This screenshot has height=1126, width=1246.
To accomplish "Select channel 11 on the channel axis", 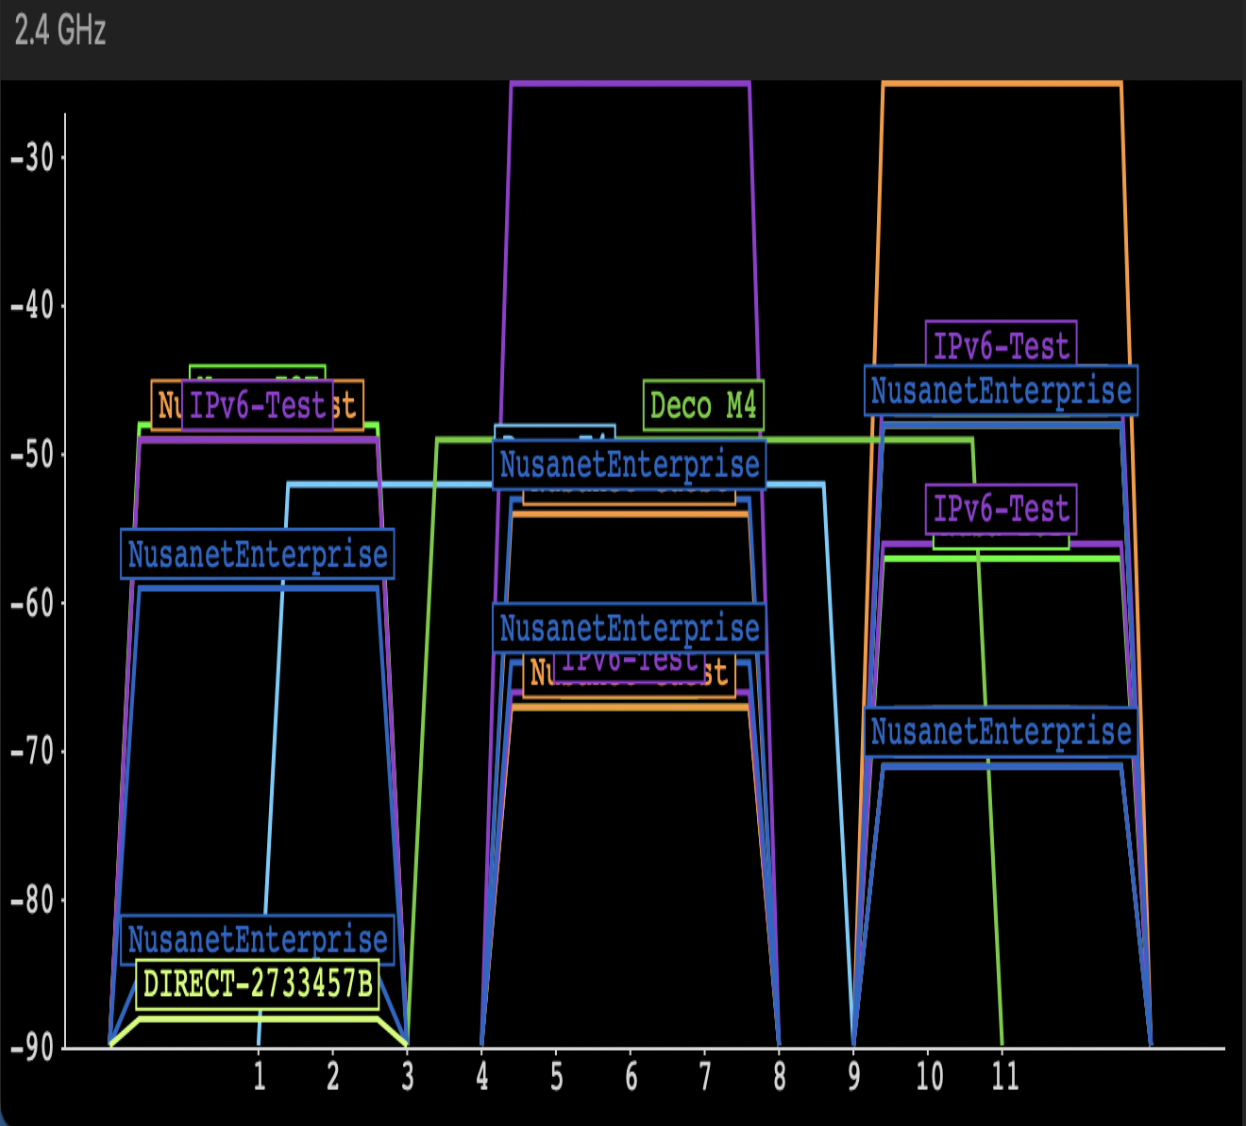I will coord(1004,1076).
